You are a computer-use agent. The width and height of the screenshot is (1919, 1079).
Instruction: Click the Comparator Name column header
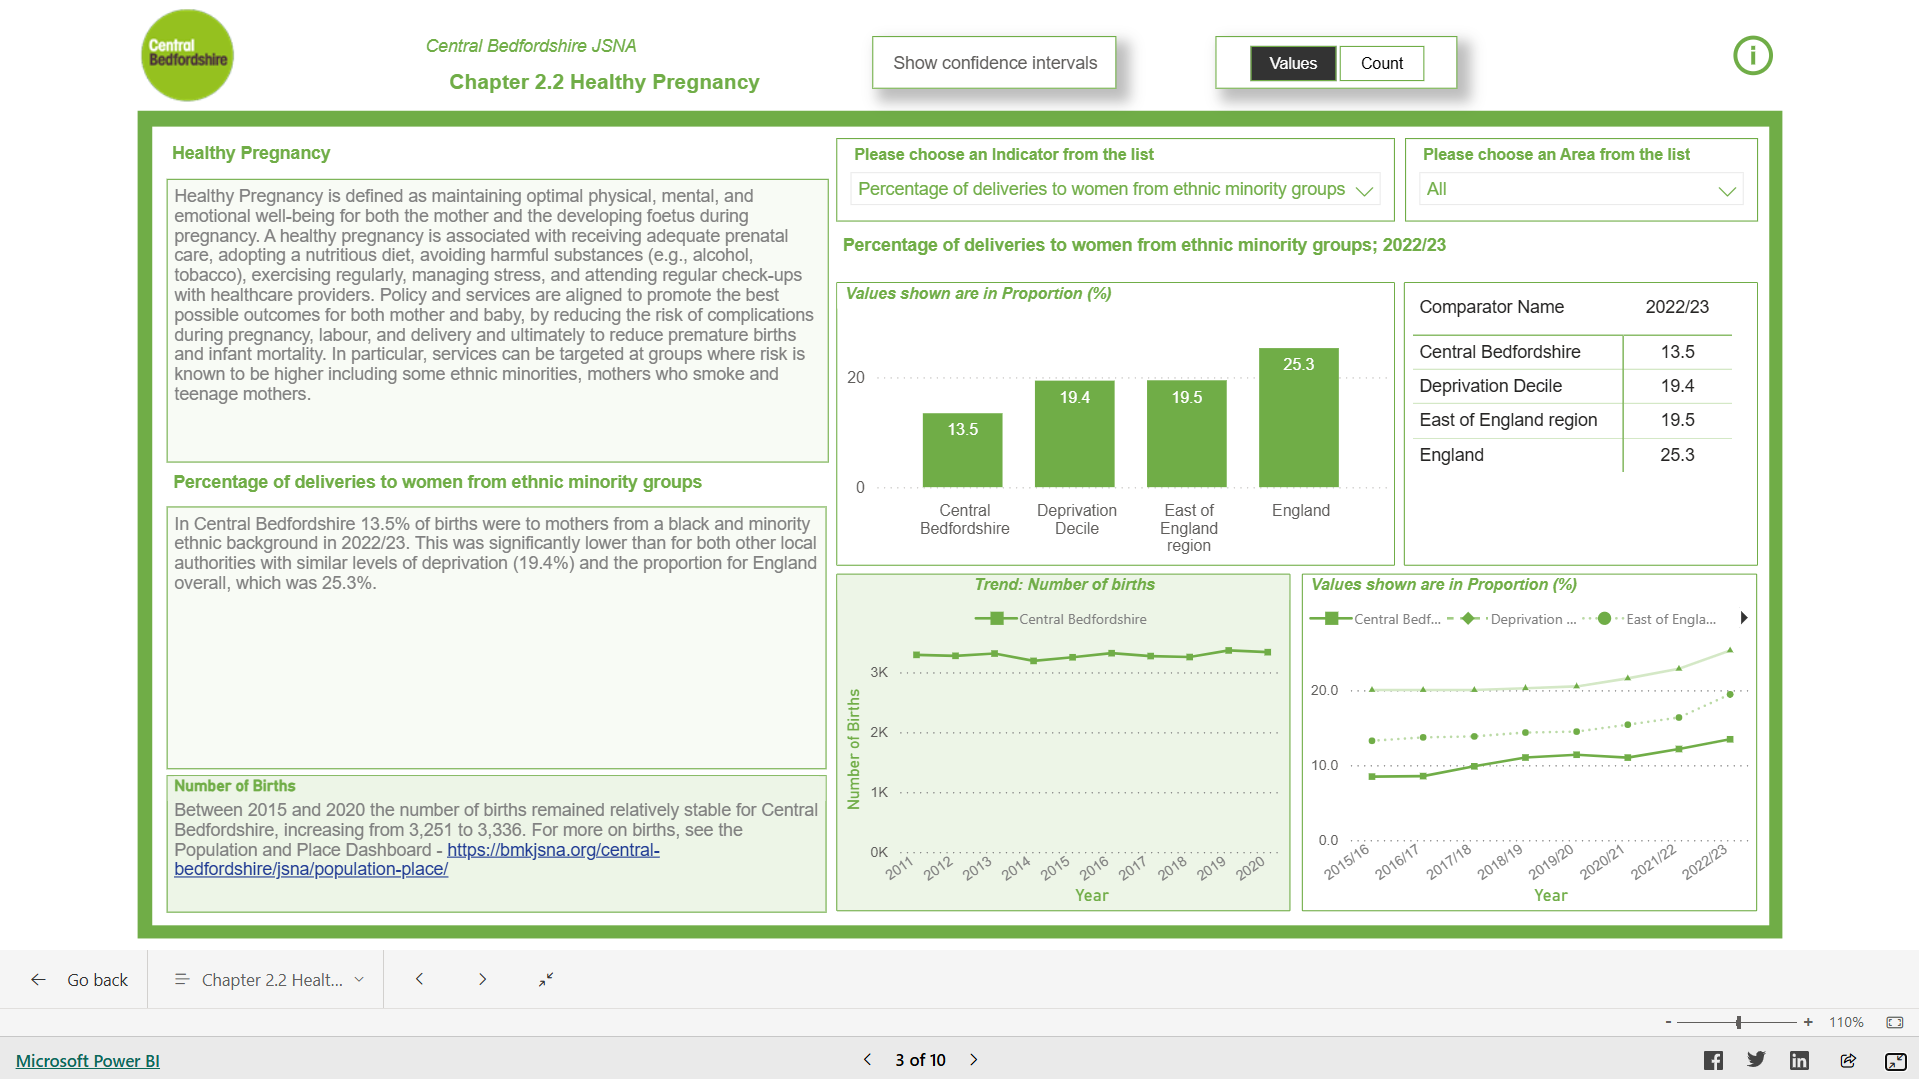pos(1491,307)
